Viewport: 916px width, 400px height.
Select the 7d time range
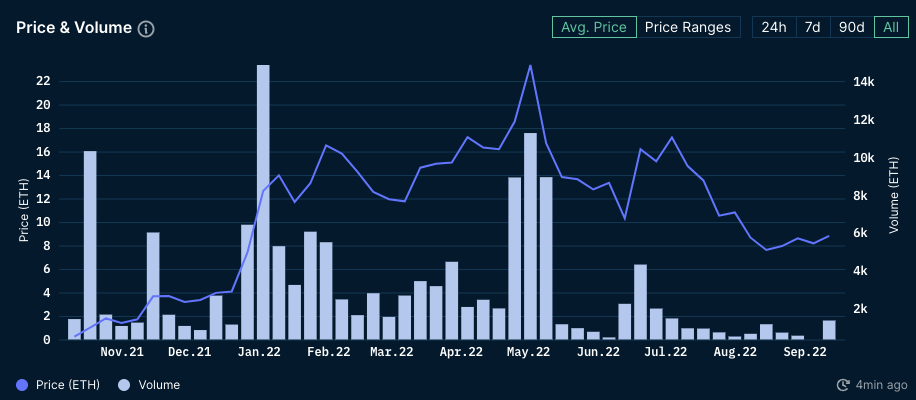click(813, 27)
